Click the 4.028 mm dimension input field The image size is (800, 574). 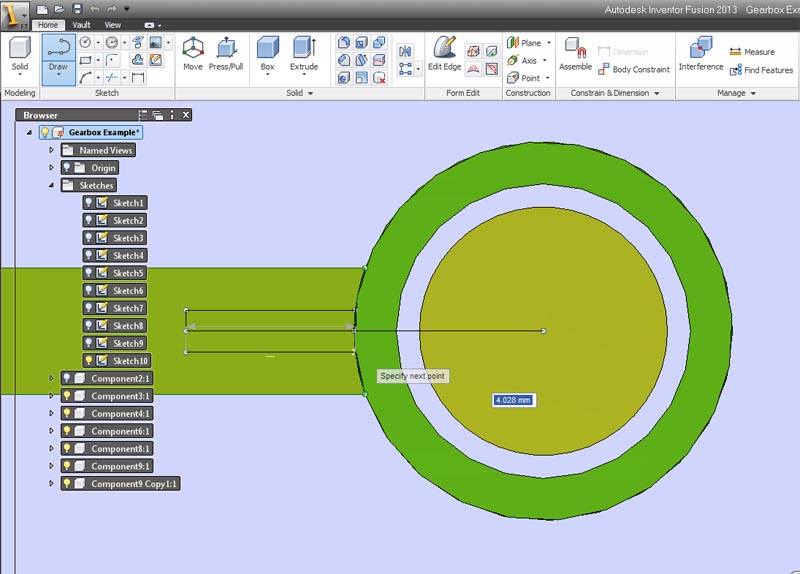click(x=513, y=400)
